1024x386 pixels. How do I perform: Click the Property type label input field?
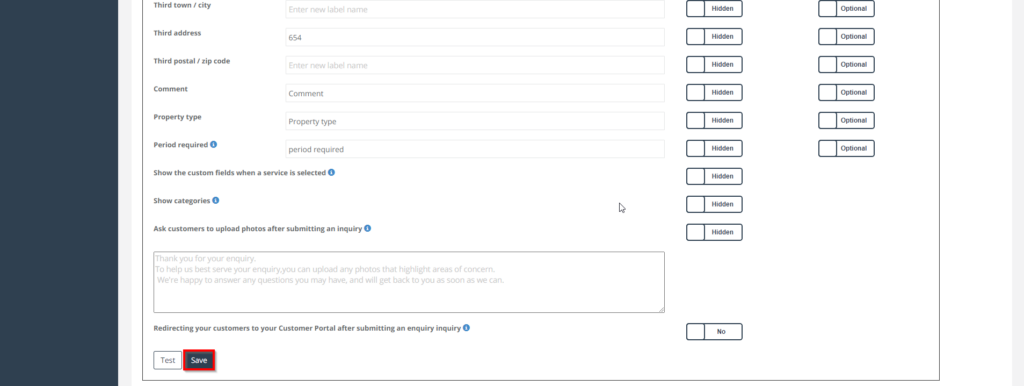click(x=475, y=121)
